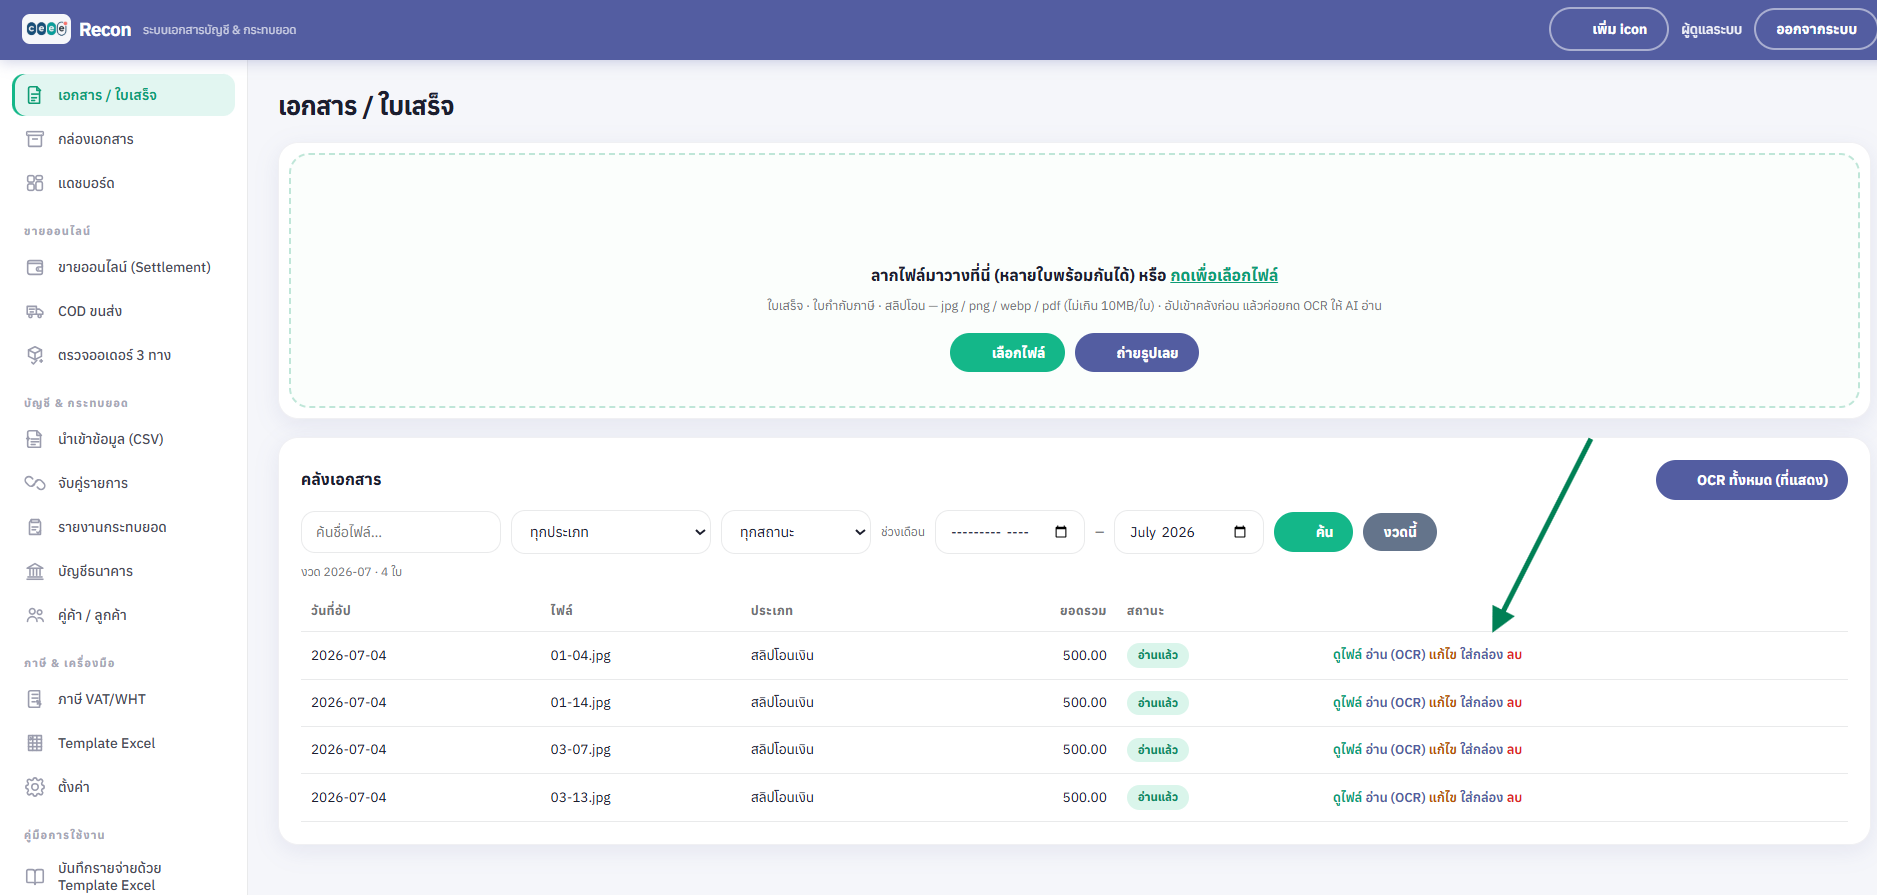This screenshot has height=895, width=1877.
Task: Click the green เลือกไฟล์ button
Action: (x=1007, y=353)
